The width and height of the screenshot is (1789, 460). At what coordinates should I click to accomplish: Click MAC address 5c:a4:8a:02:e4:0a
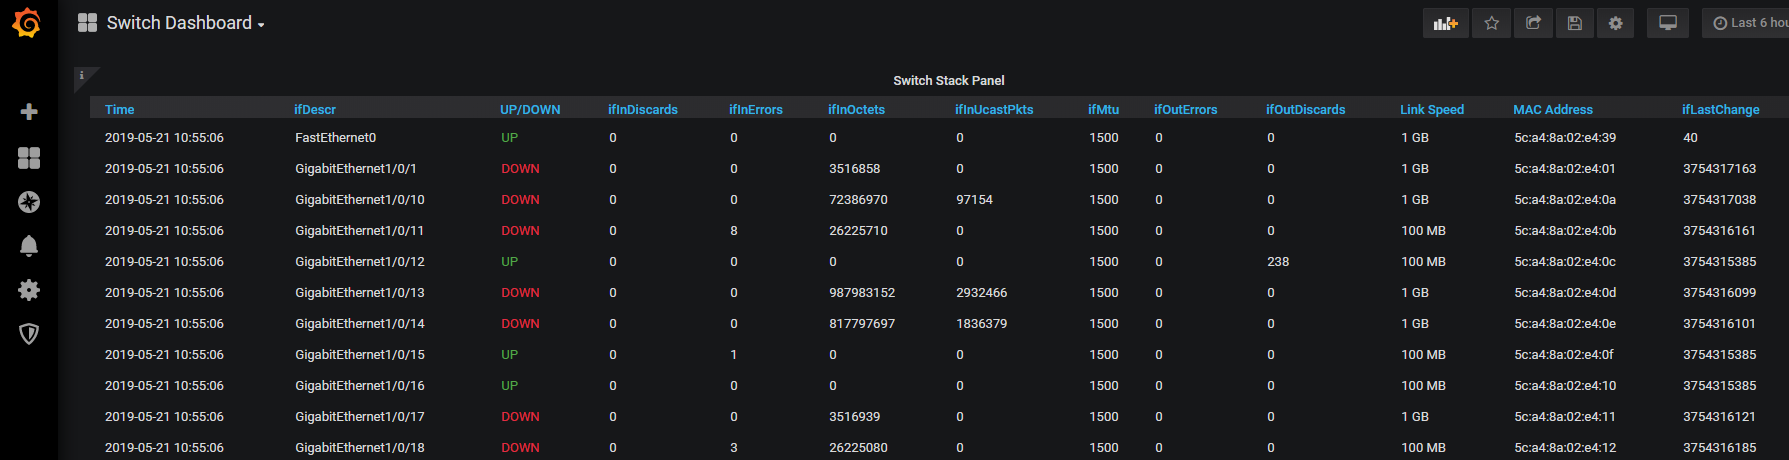pyautogui.click(x=1565, y=200)
